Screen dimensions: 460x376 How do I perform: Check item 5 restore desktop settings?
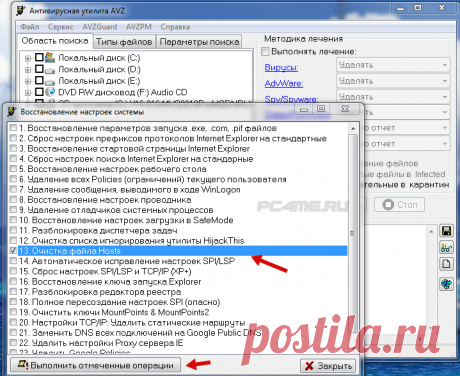(x=13, y=169)
